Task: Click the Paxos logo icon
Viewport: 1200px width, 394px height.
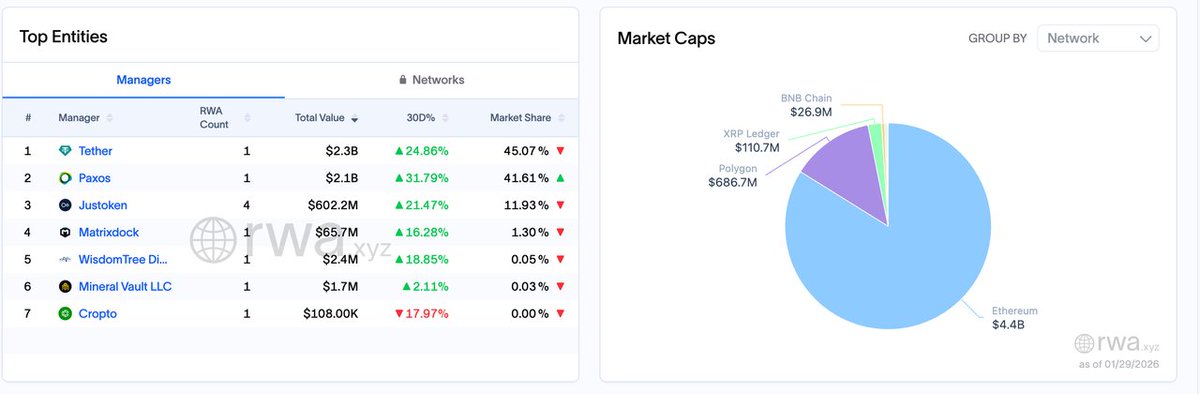Action: 65,178
